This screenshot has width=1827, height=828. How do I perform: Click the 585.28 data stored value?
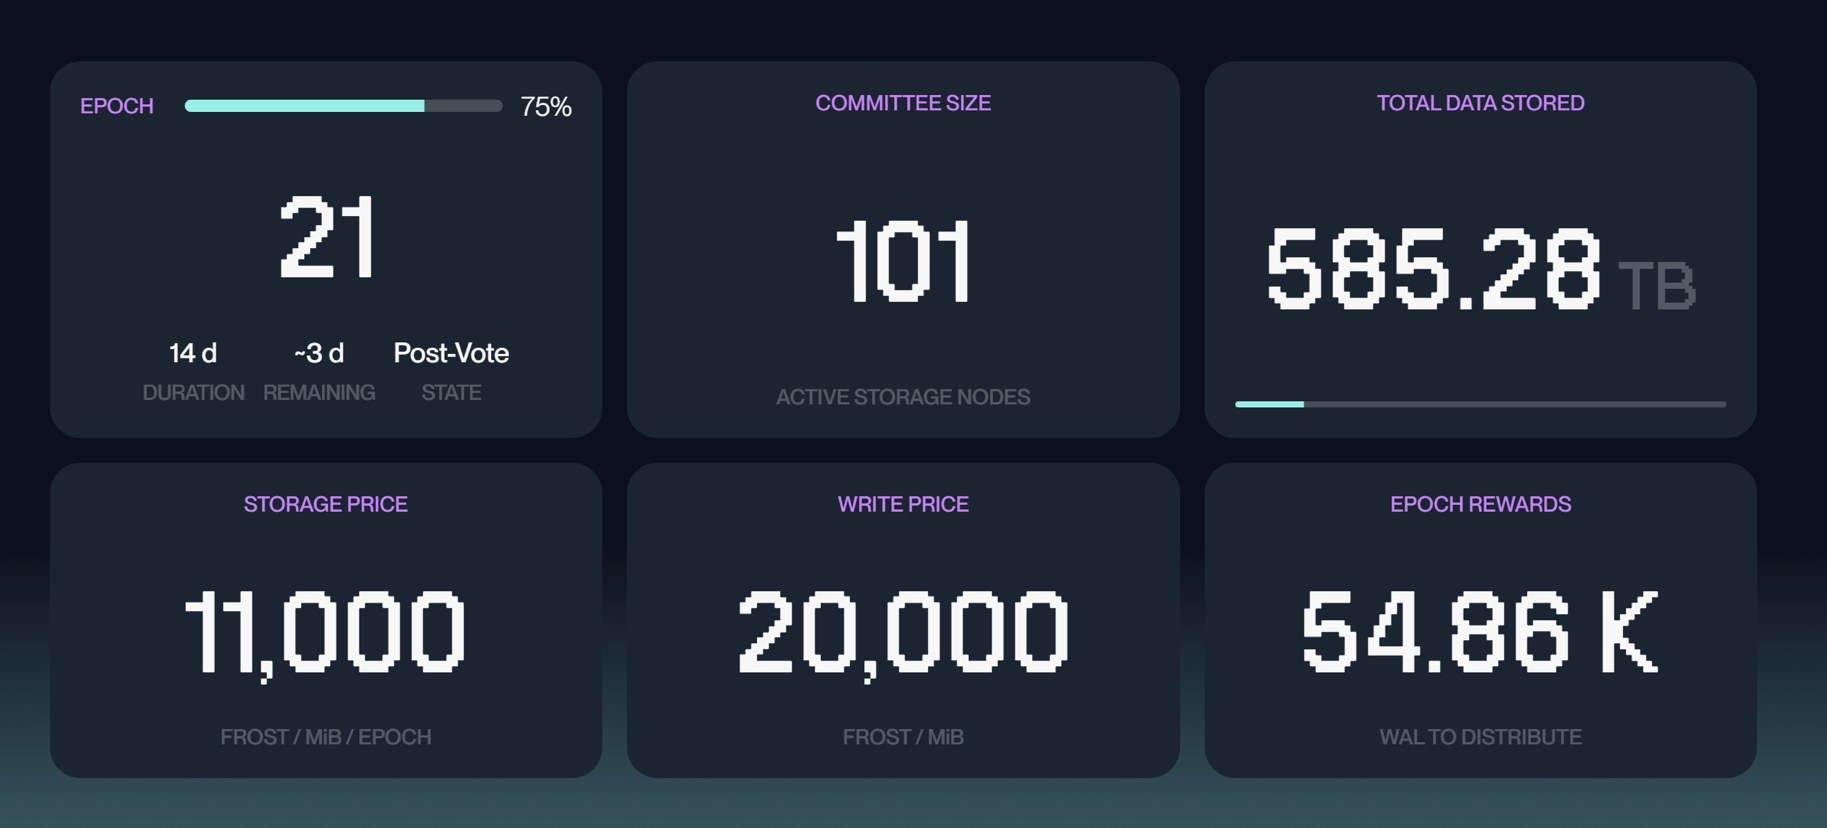point(1433,268)
